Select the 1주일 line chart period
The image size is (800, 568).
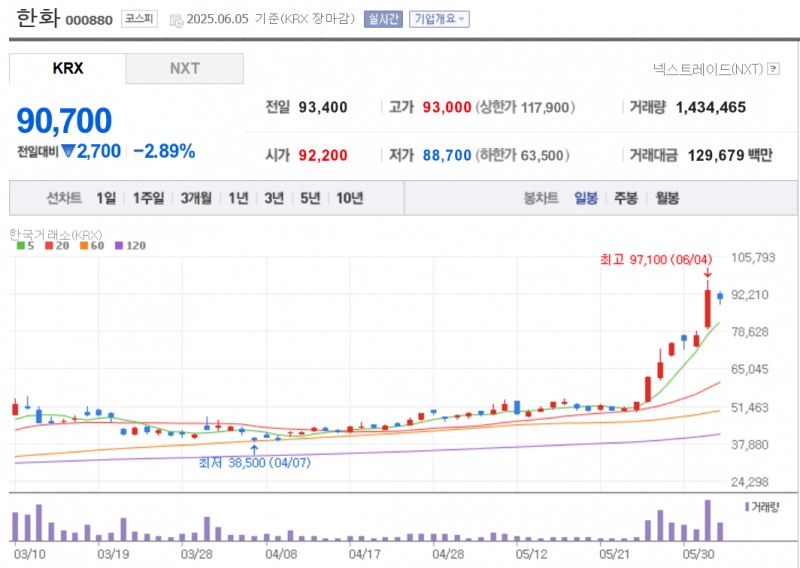pos(148,198)
